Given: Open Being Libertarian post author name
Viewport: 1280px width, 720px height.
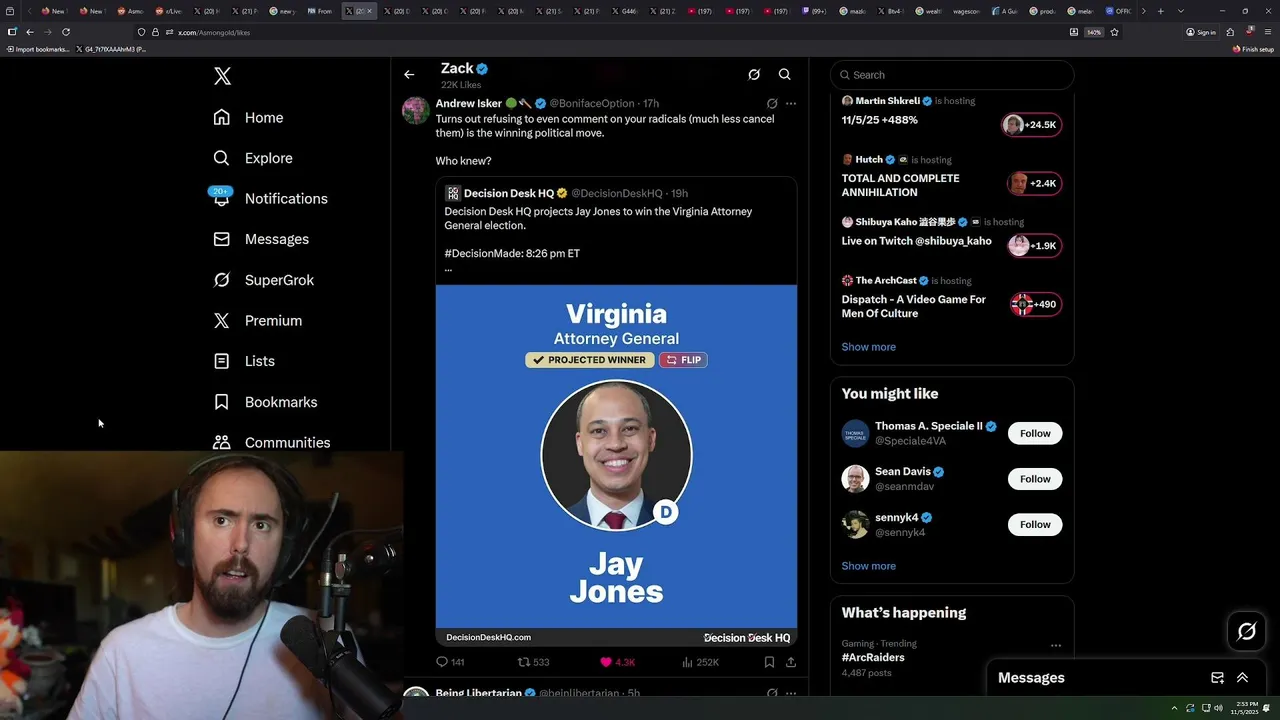Looking at the screenshot, I should tap(479, 692).
